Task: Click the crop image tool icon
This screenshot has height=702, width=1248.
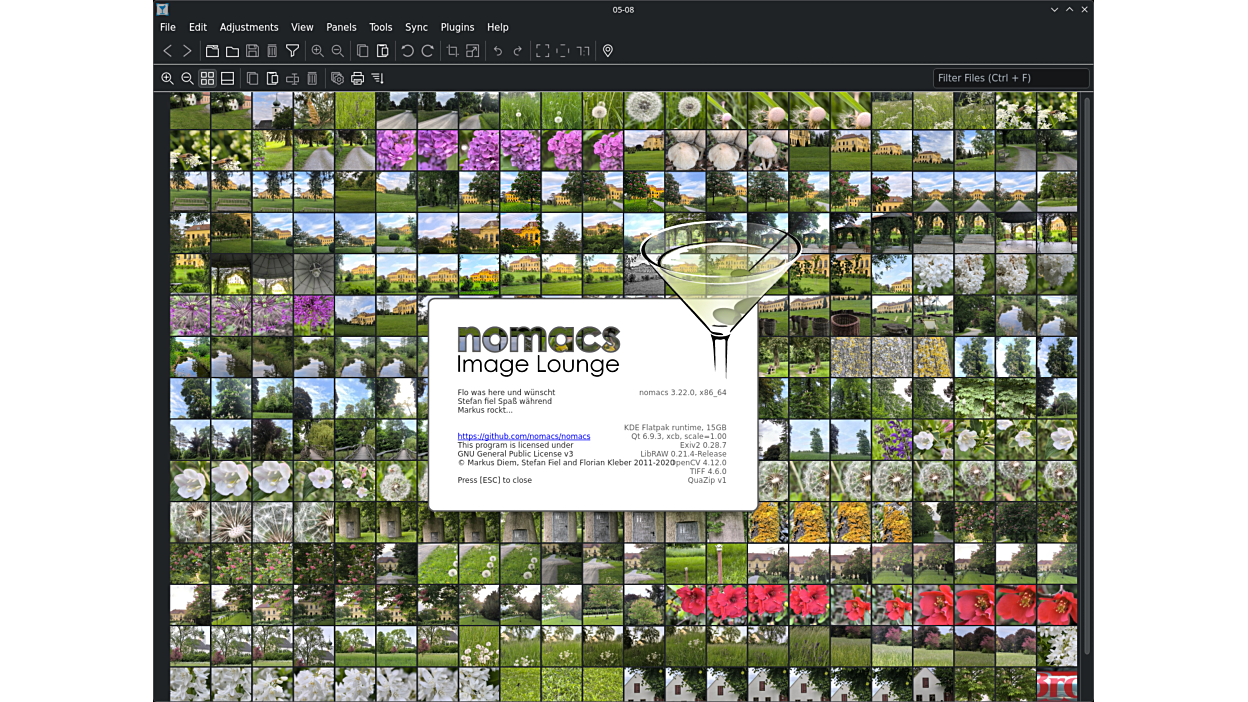Action: (x=453, y=51)
